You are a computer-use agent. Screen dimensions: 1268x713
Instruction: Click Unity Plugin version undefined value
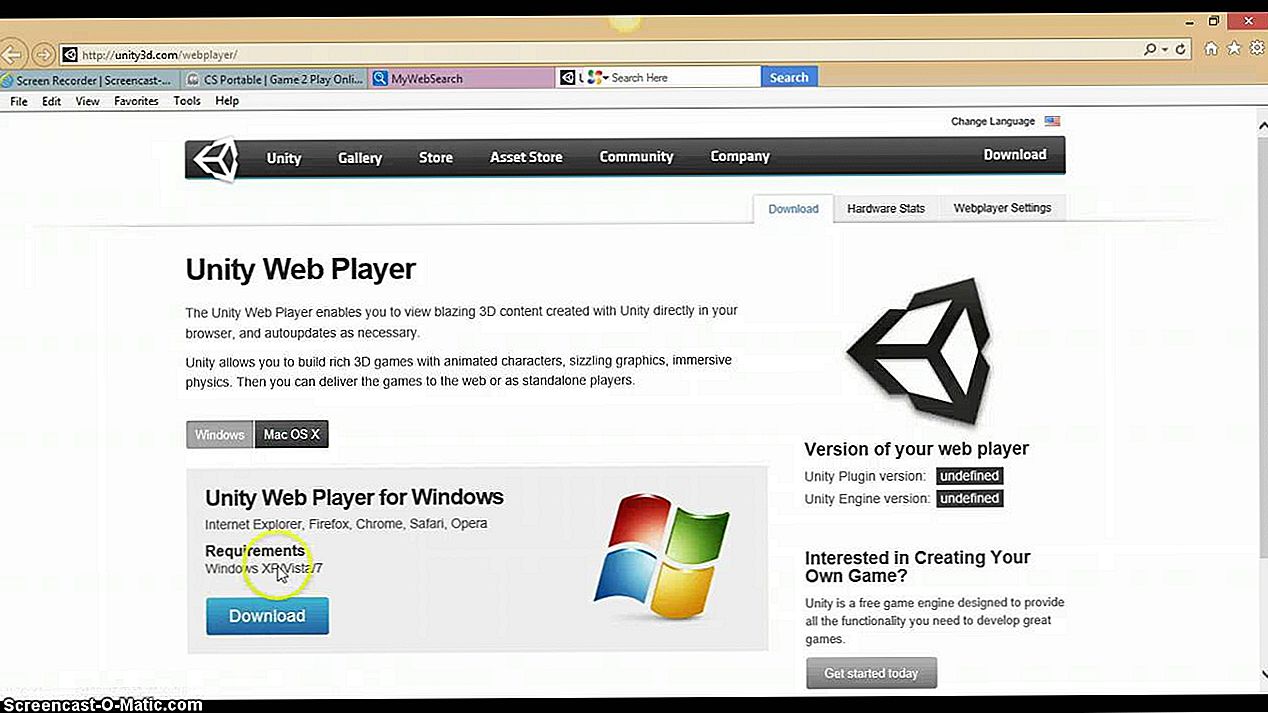point(969,476)
